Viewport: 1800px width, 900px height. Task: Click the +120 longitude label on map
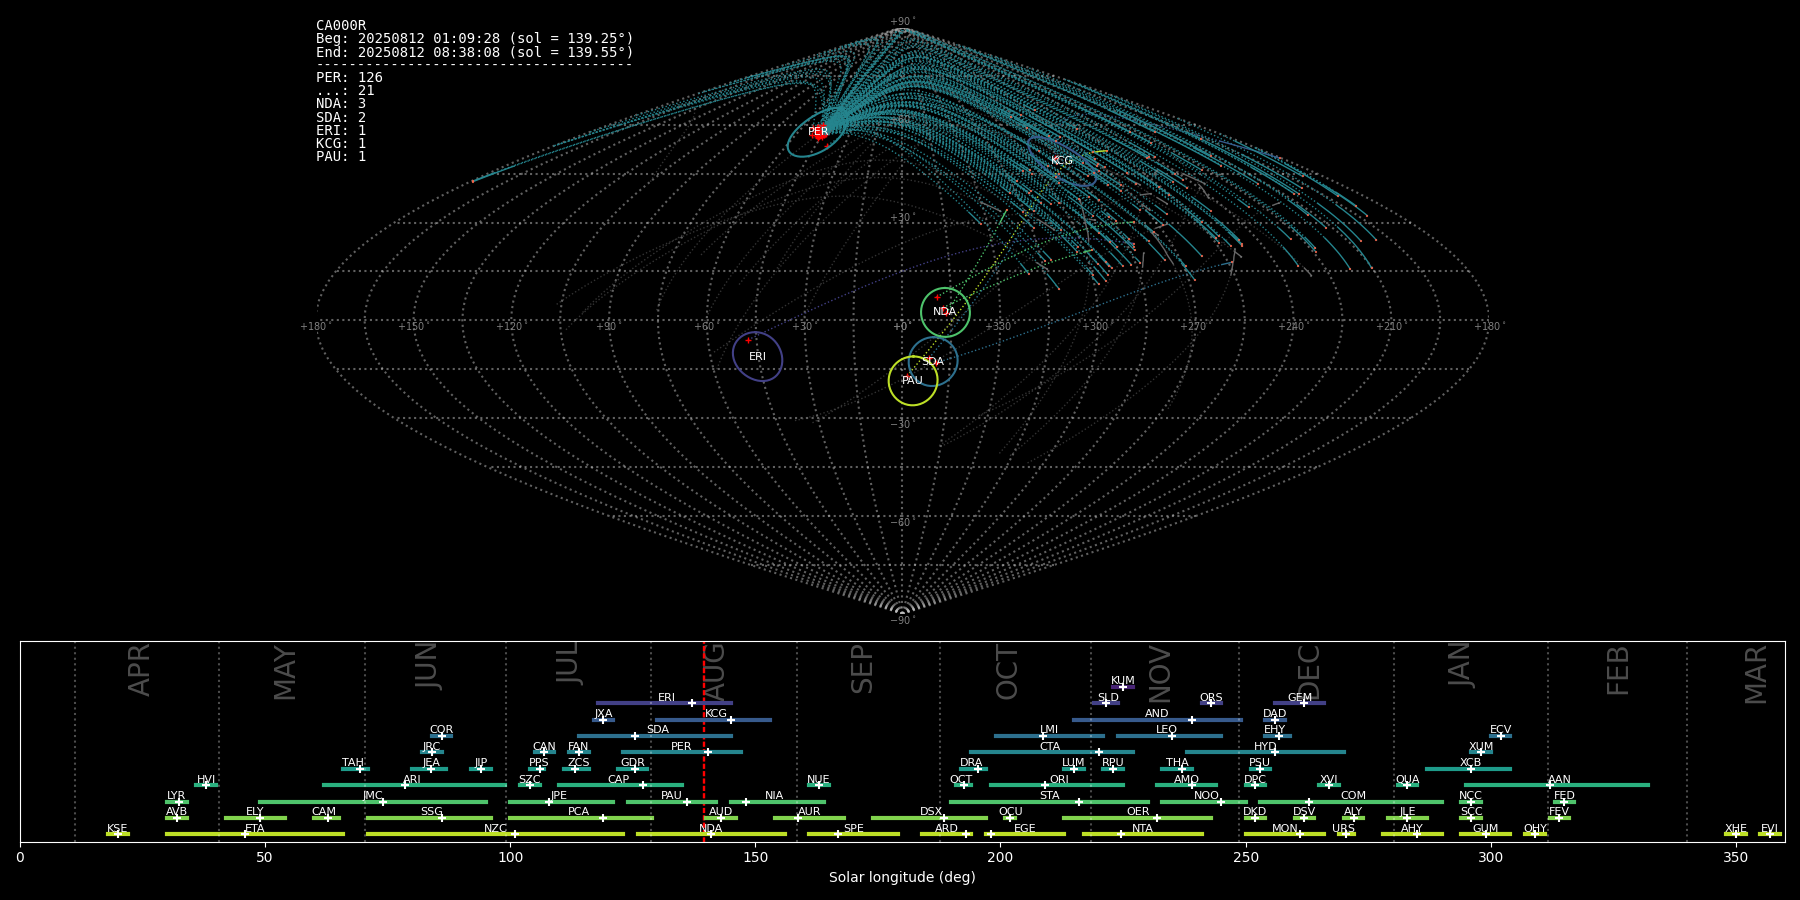pos(509,327)
